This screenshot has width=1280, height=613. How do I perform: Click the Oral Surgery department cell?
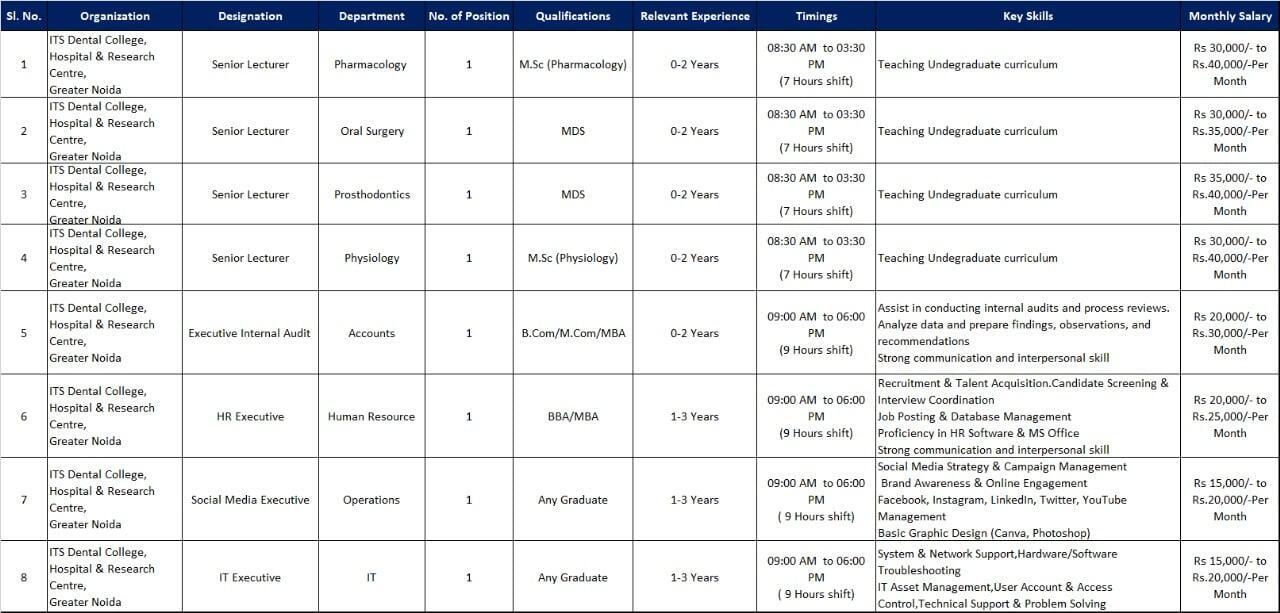(371, 131)
